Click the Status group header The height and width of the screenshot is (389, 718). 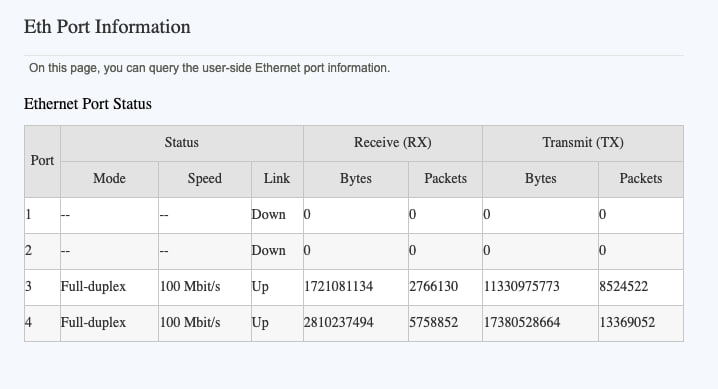pos(182,143)
